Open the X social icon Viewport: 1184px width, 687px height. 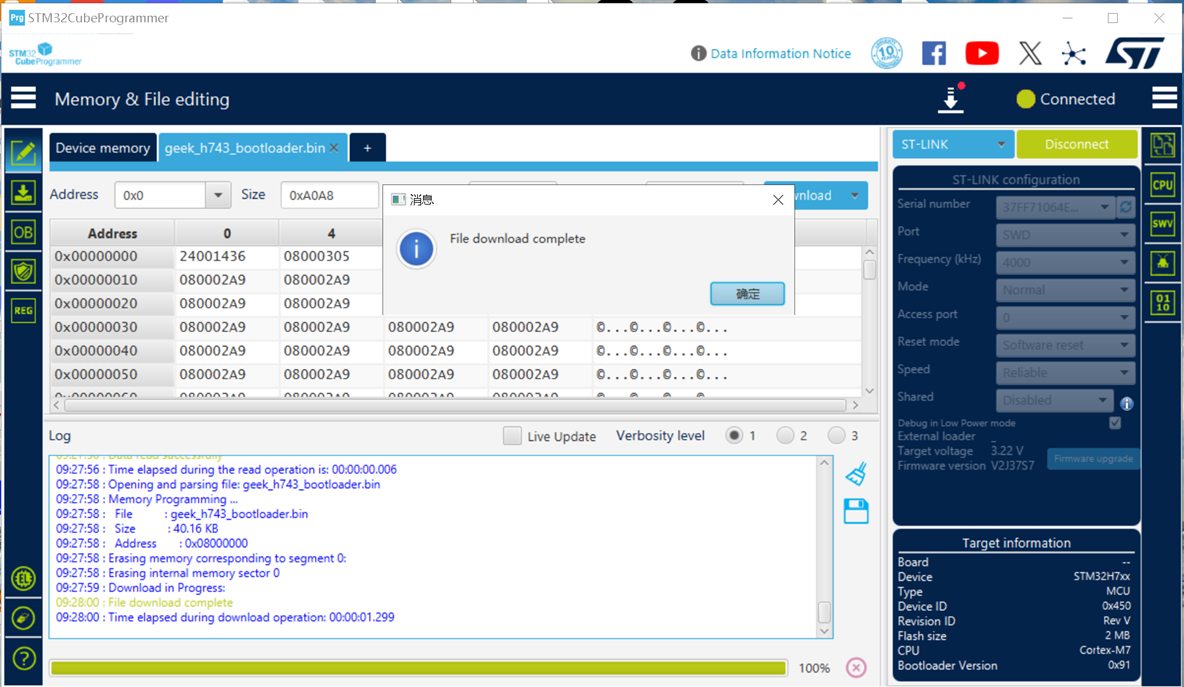tap(1030, 54)
